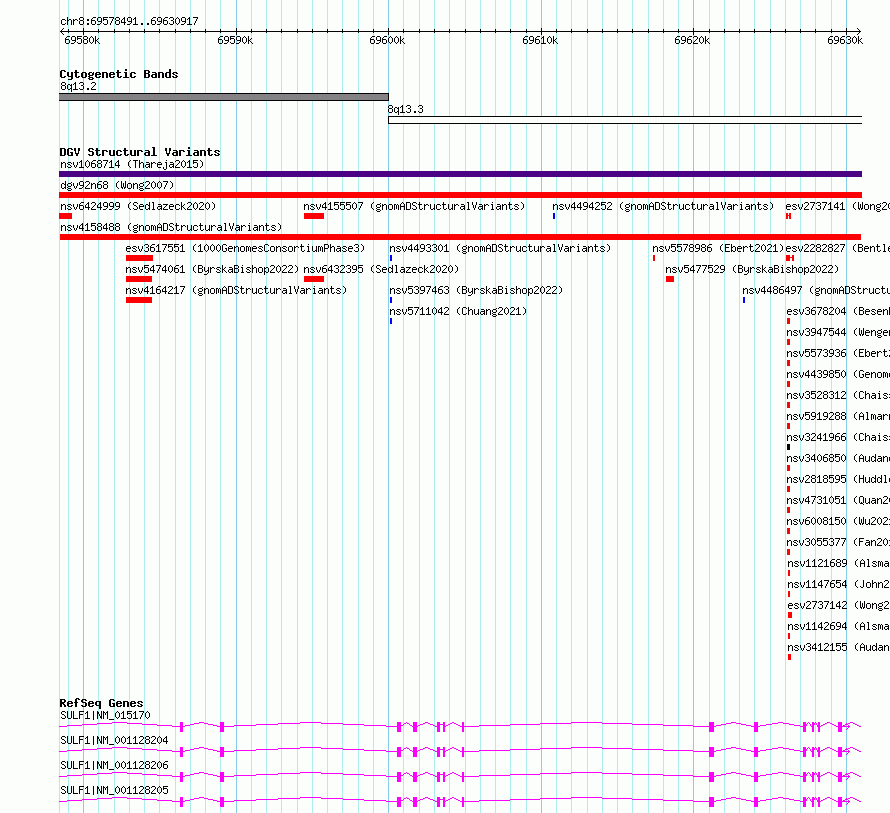Click the nsv1068714 (Thareja2015) variant label

point(132,164)
